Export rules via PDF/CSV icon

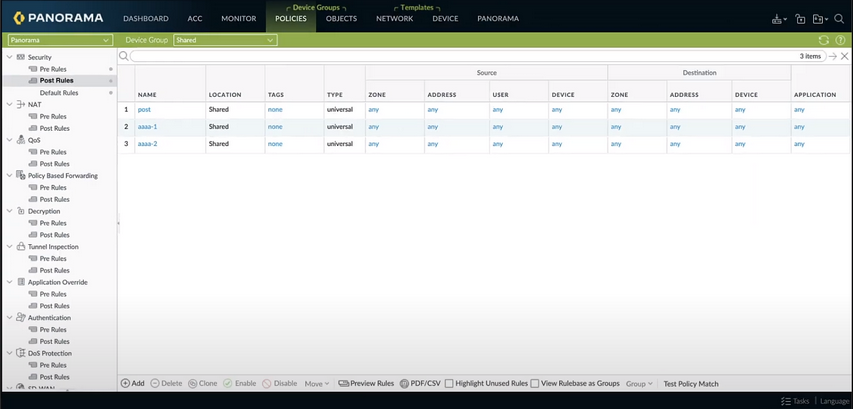tap(404, 383)
